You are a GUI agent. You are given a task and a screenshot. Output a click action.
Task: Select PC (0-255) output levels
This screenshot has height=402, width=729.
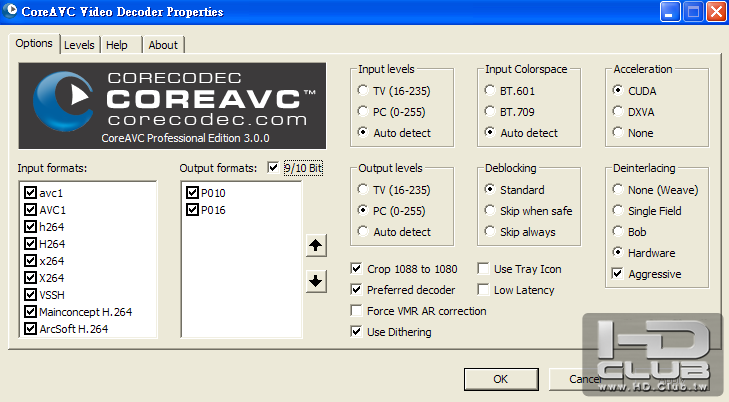tap(363, 211)
